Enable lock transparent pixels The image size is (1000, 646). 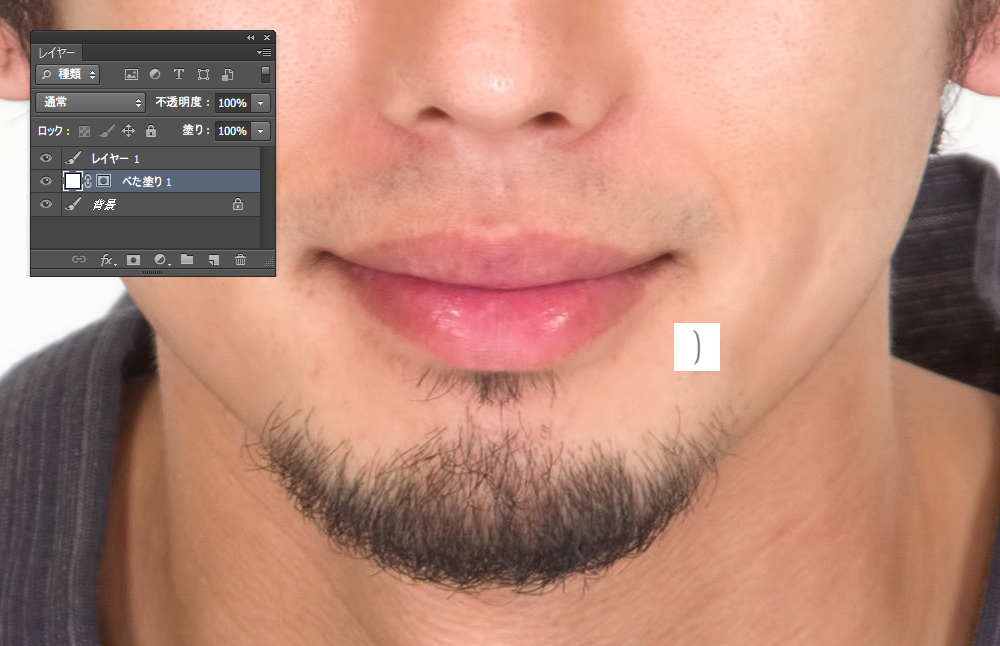pyautogui.click(x=84, y=131)
